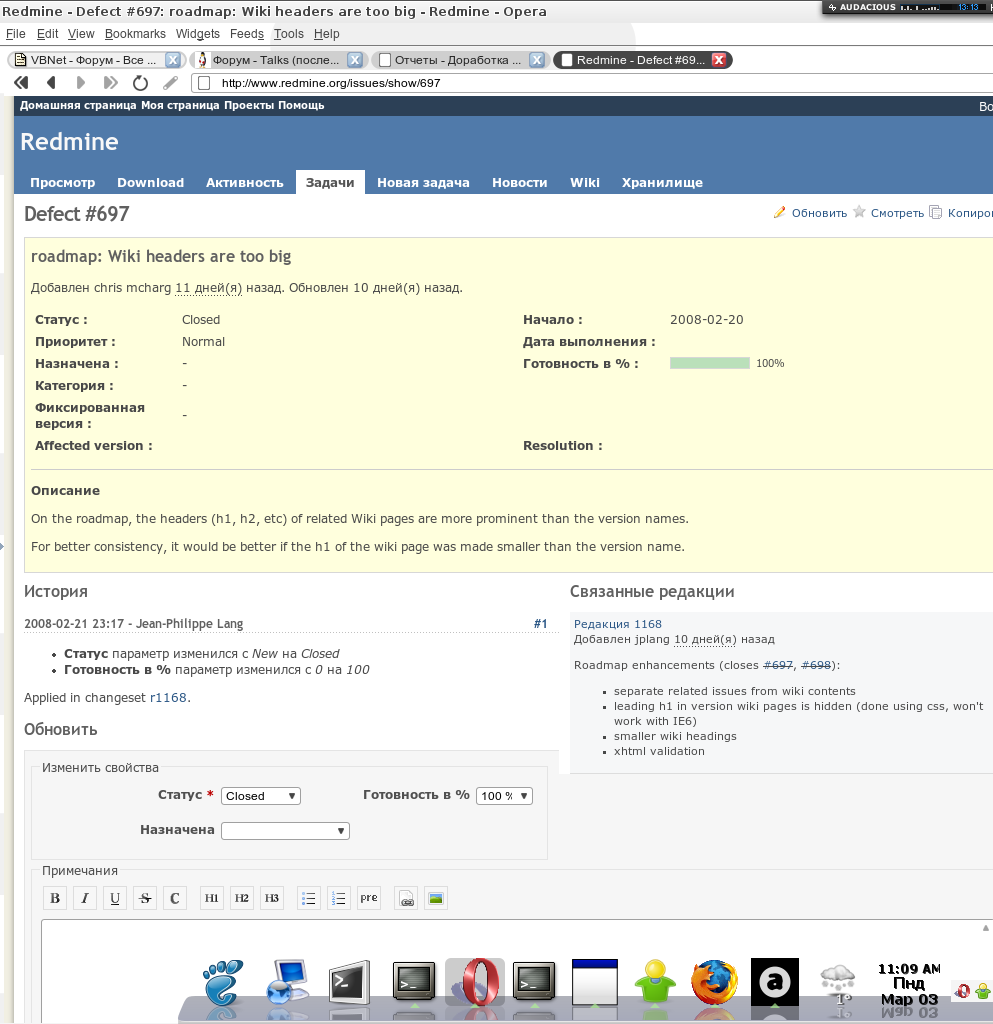The width and height of the screenshot is (993, 1024).
Task: Insert wiki page link
Action: tap(406, 898)
